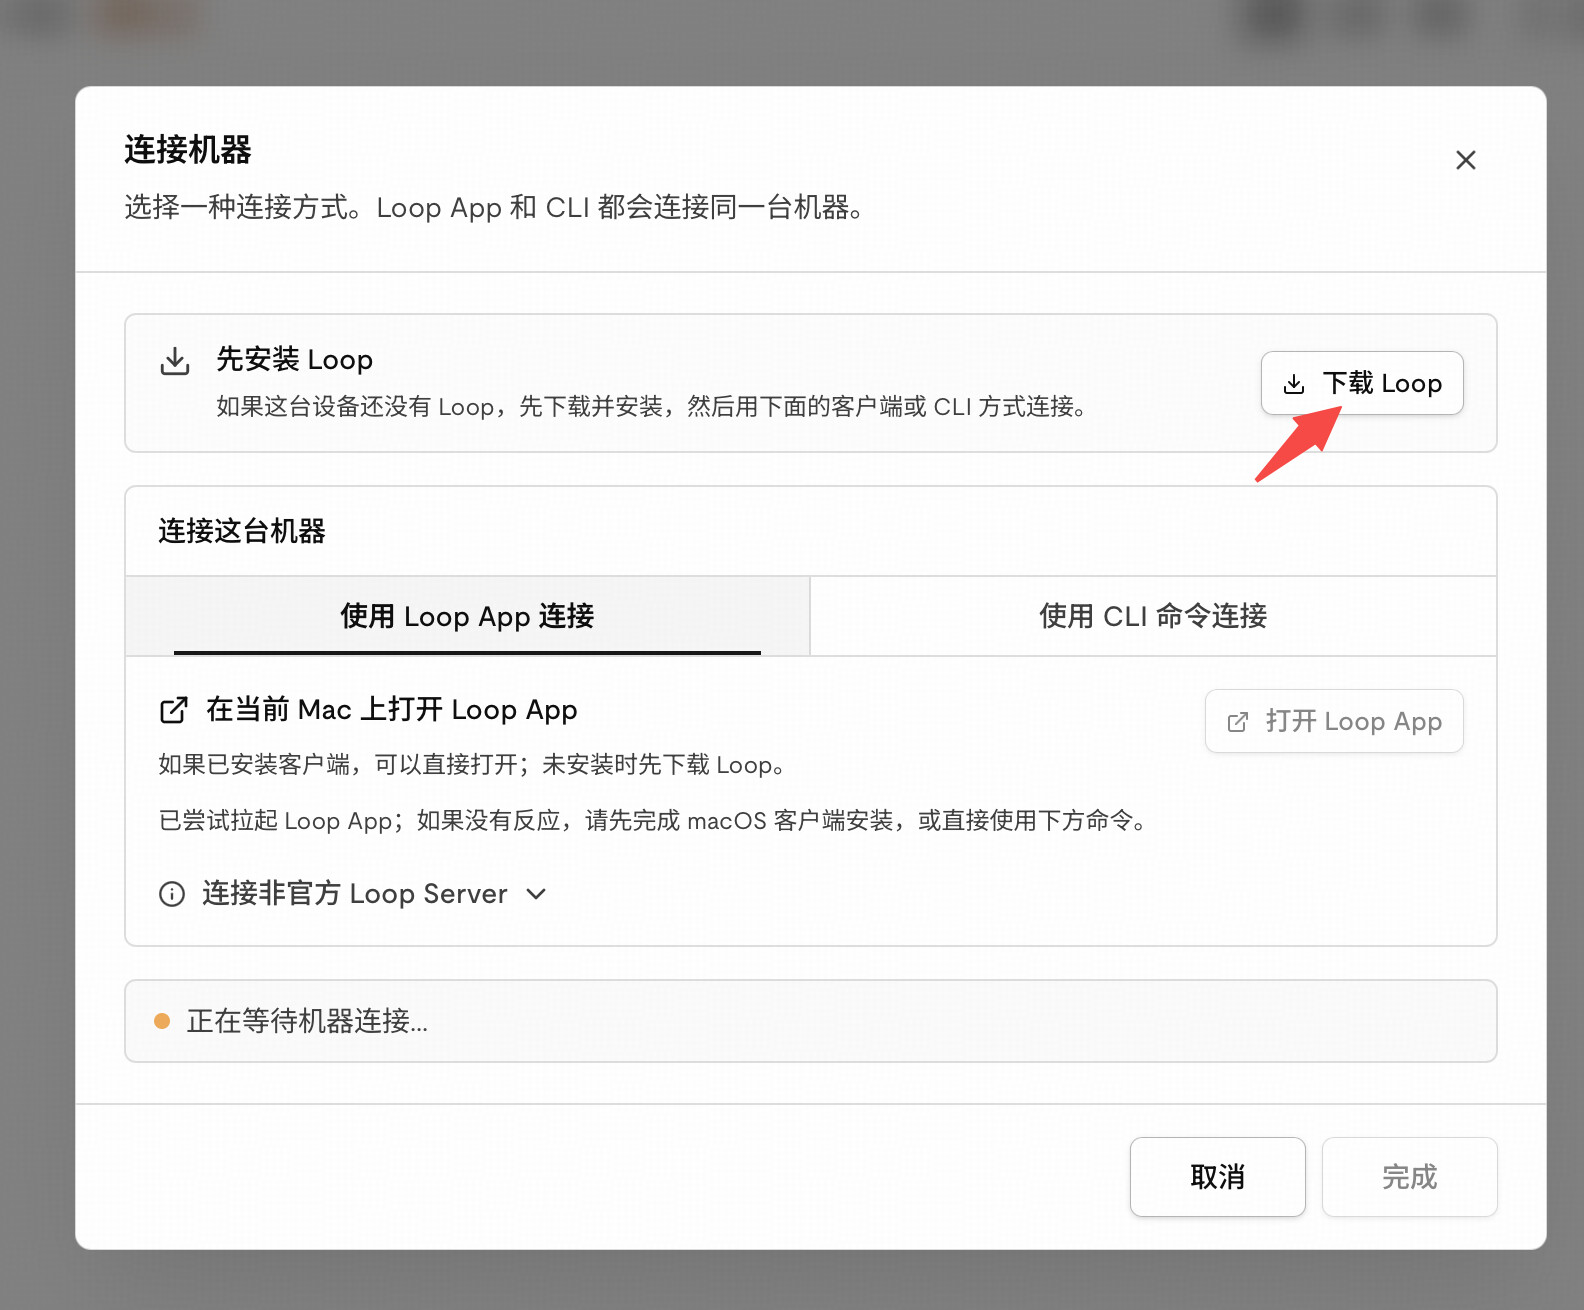This screenshot has width=1584, height=1310.
Task: Click 打开 Loop App button text
Action: click(x=1353, y=722)
